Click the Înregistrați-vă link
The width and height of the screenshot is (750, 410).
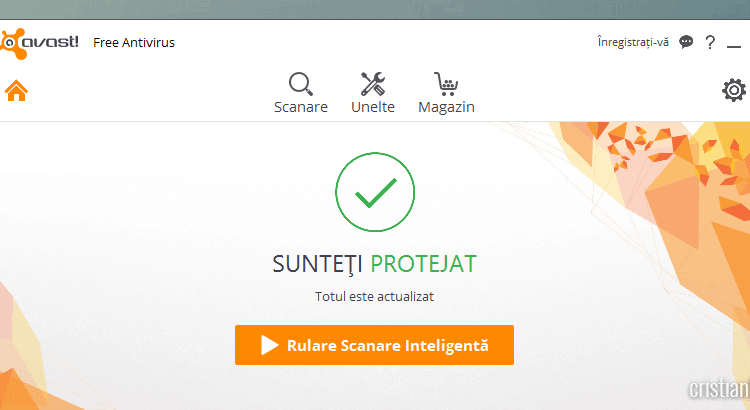pos(632,42)
